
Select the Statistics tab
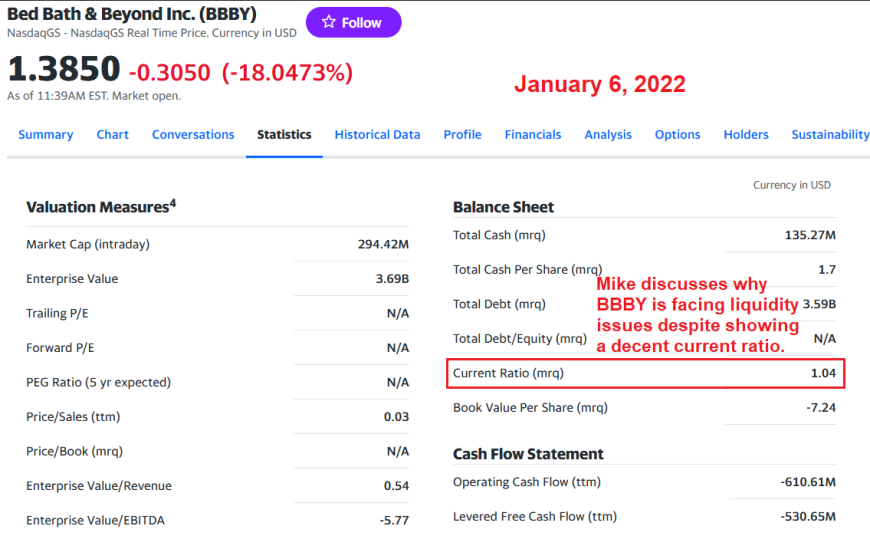click(284, 134)
